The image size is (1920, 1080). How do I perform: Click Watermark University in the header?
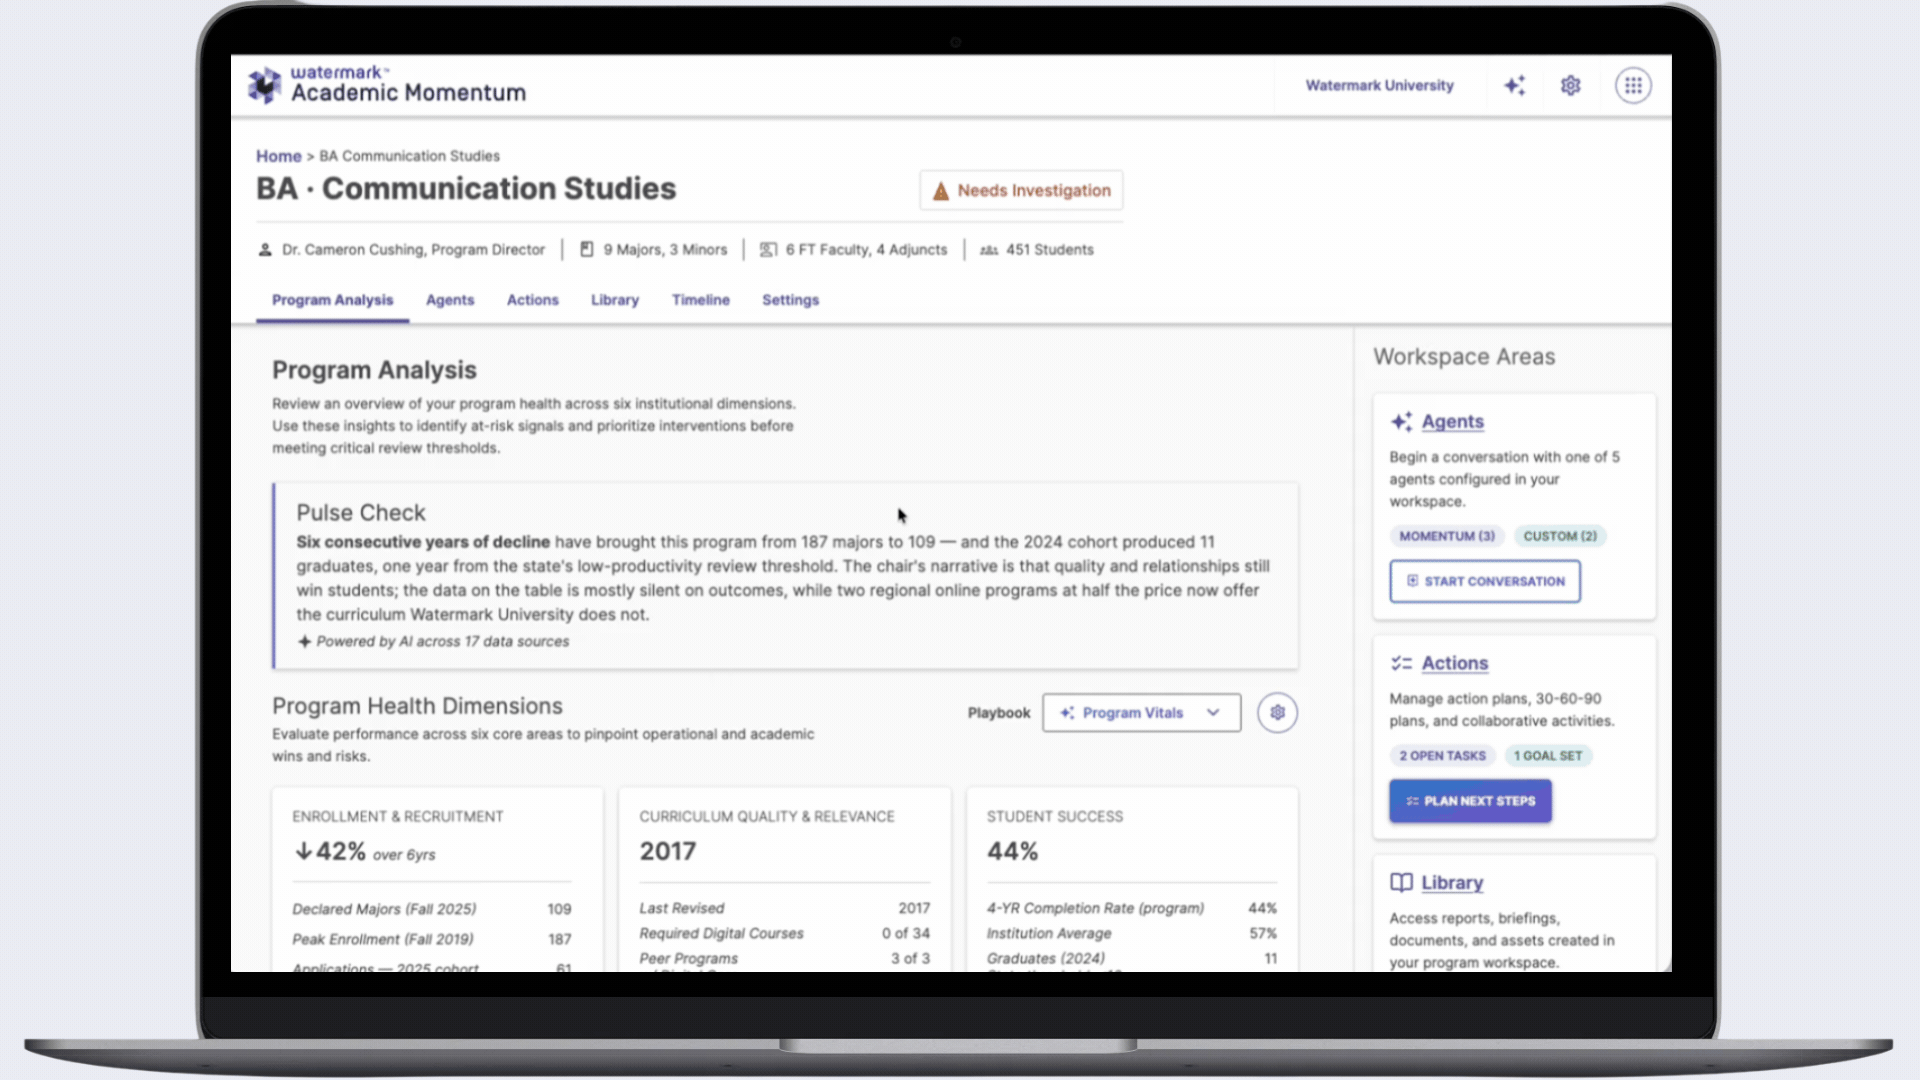pos(1379,86)
